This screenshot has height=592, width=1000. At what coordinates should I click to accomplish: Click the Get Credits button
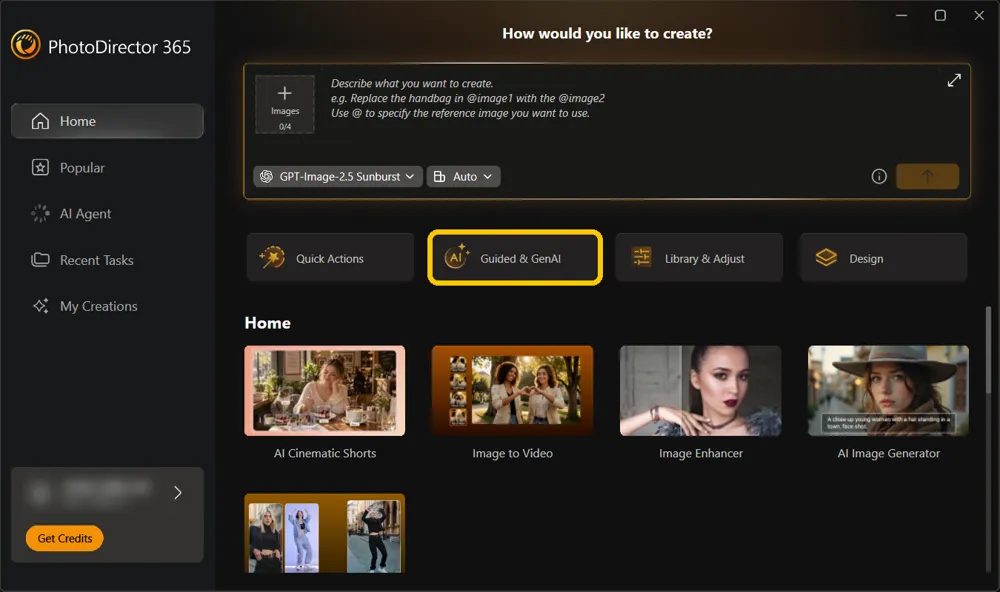(64, 538)
